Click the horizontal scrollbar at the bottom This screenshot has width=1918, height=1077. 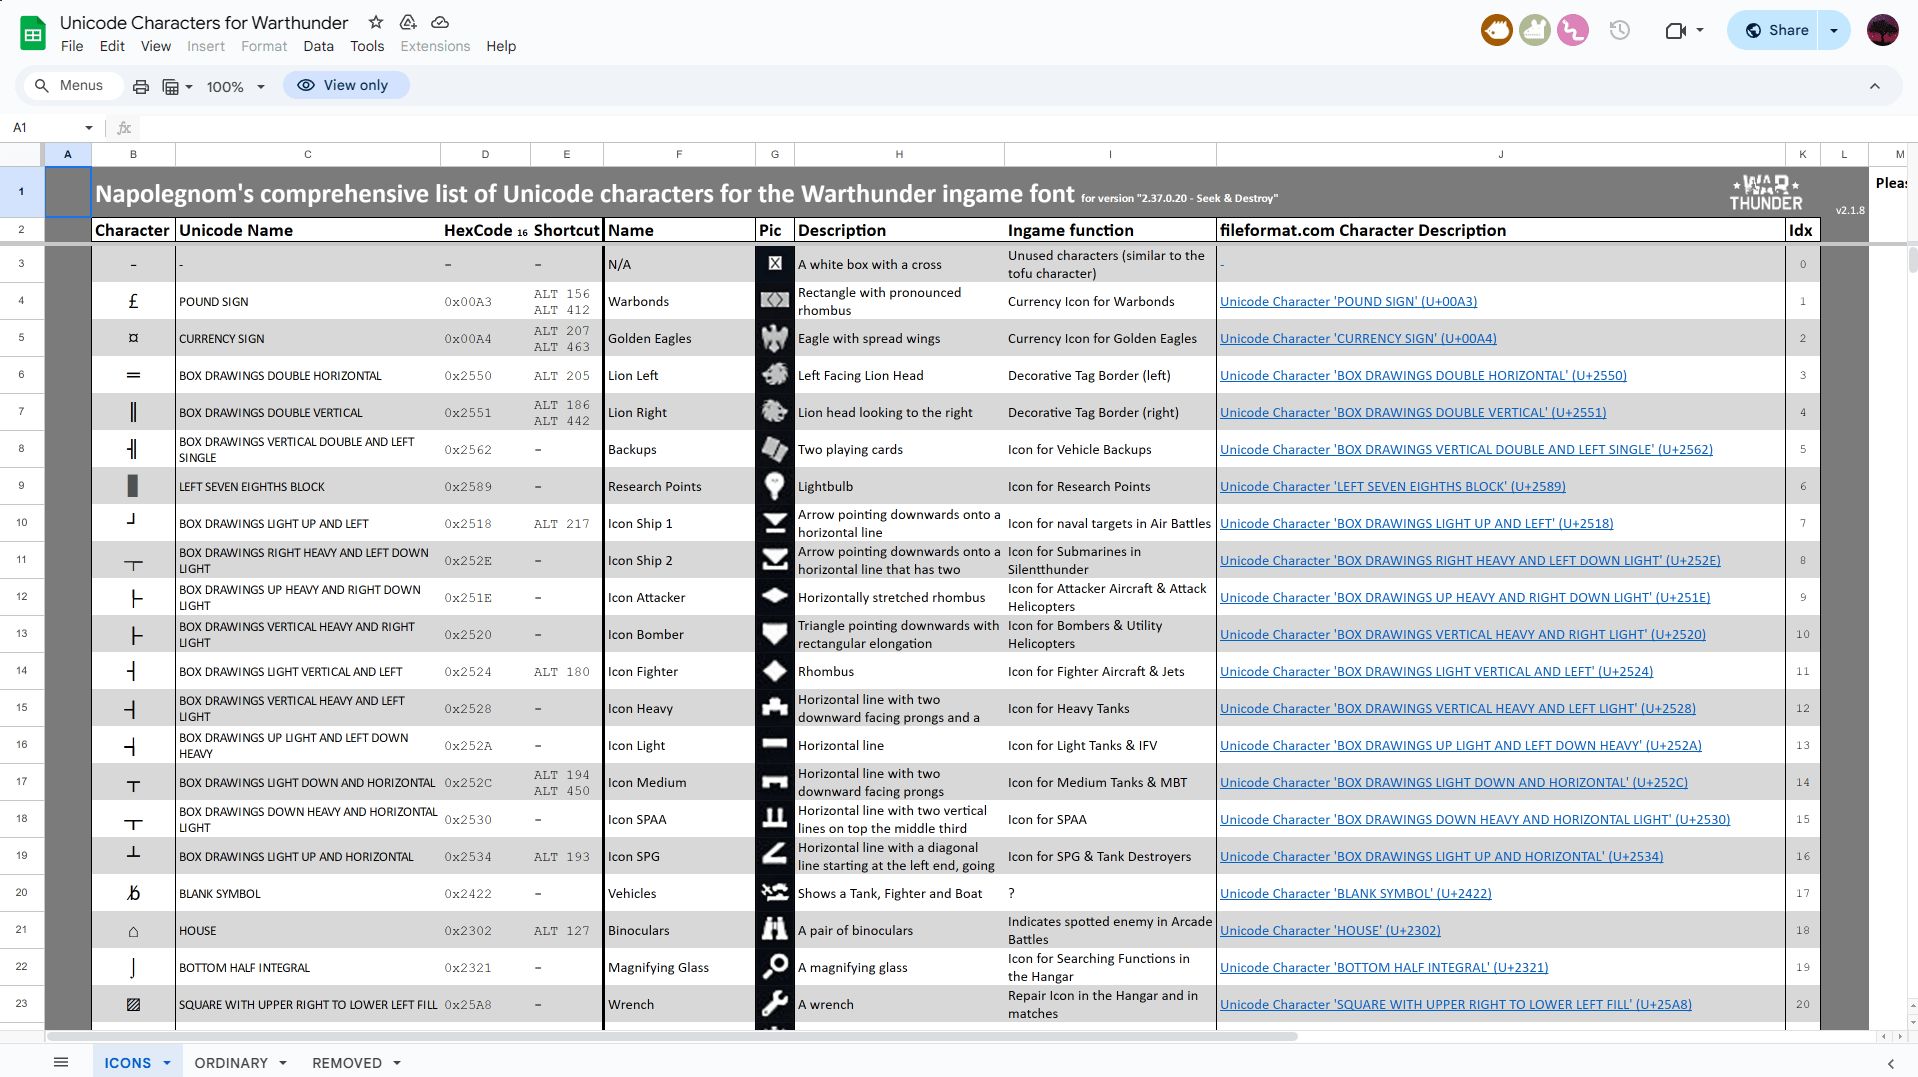[x=670, y=1036]
